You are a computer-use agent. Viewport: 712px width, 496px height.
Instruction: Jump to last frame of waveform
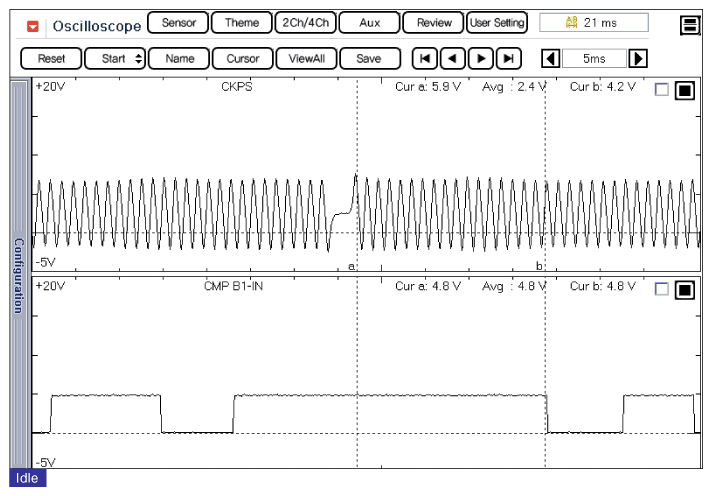click(x=509, y=59)
